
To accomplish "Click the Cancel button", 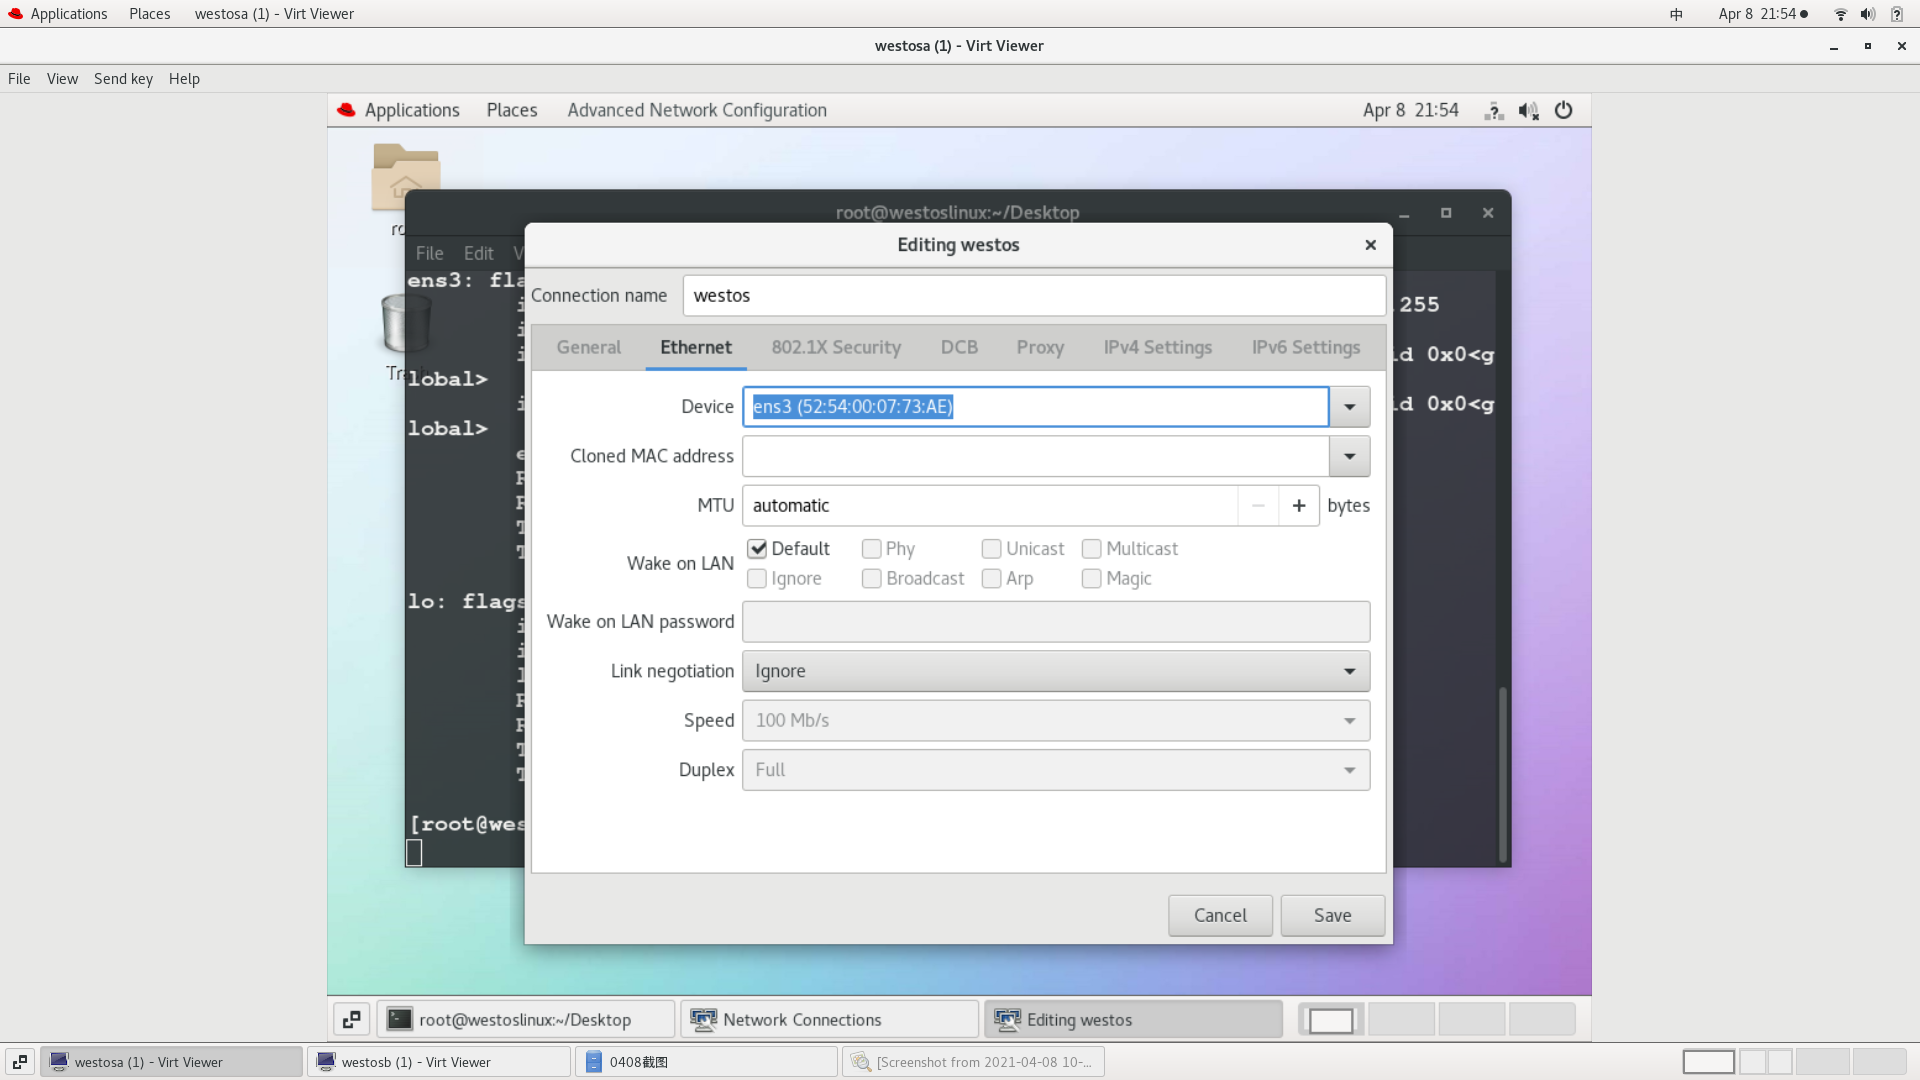I will point(1220,916).
